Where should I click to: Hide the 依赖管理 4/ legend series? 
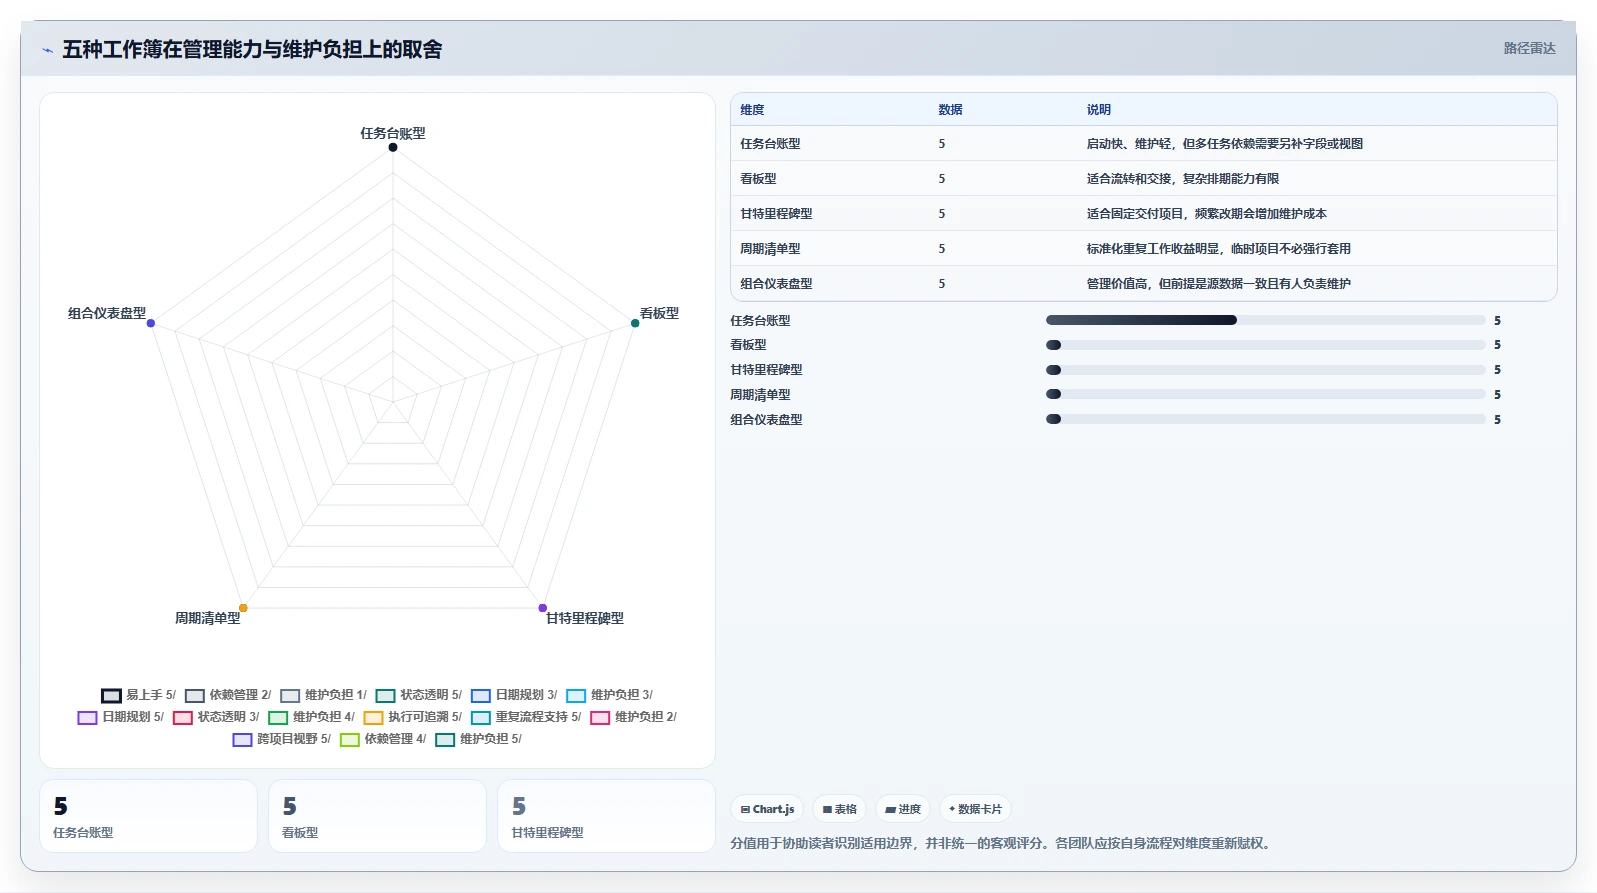(x=383, y=739)
